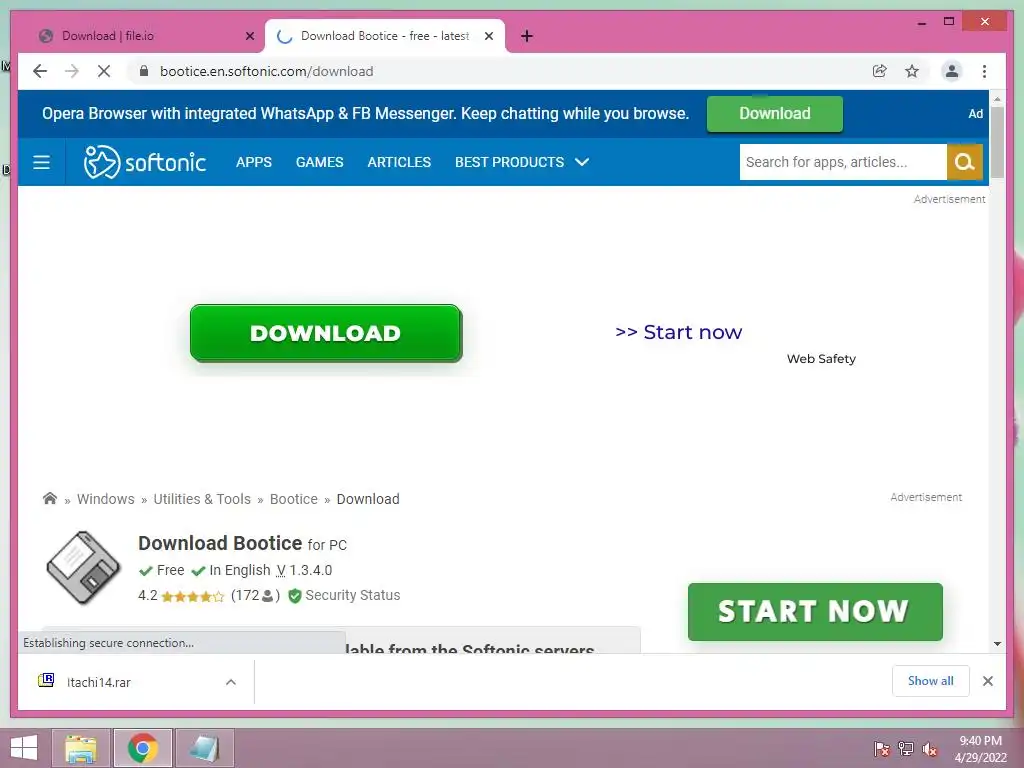The image size is (1024, 768).
Task: Open a new tab
Action: pyautogui.click(x=526, y=36)
